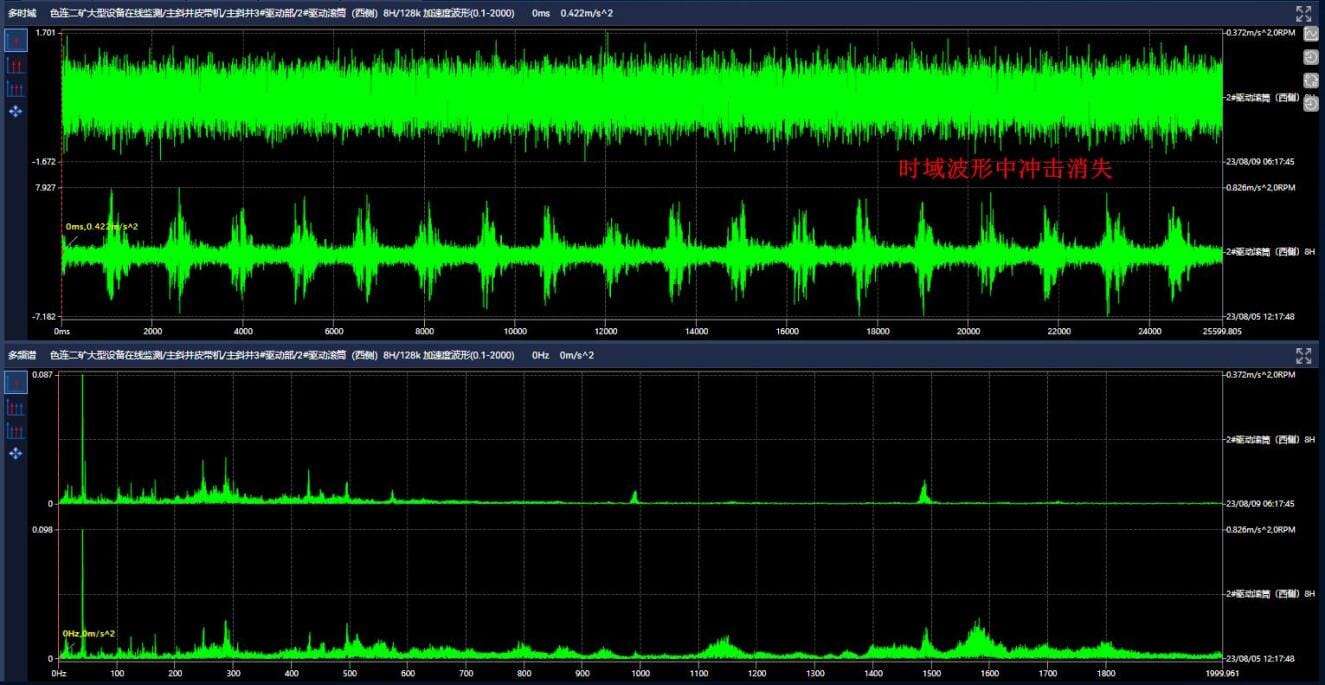Click the red annotation 时域波形中冲击消失
Screen dimensions: 1325x685
tap(1005, 171)
